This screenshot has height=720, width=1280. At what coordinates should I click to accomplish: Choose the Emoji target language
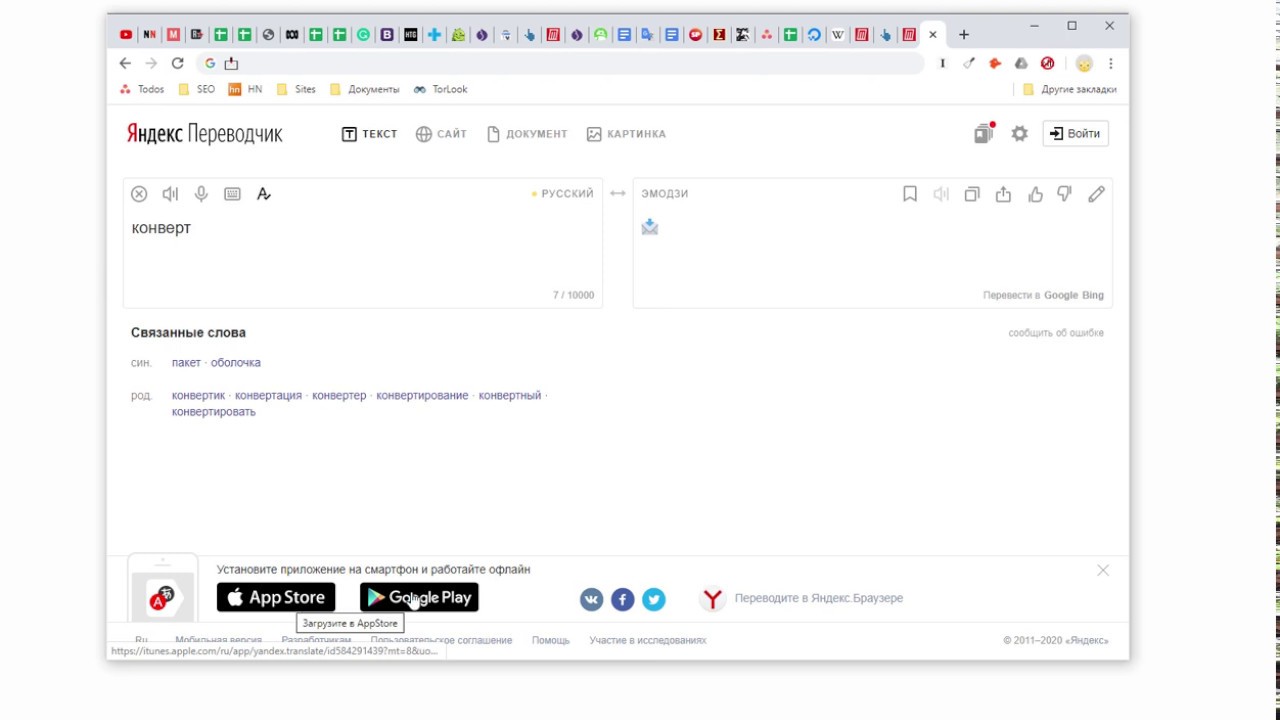click(665, 193)
